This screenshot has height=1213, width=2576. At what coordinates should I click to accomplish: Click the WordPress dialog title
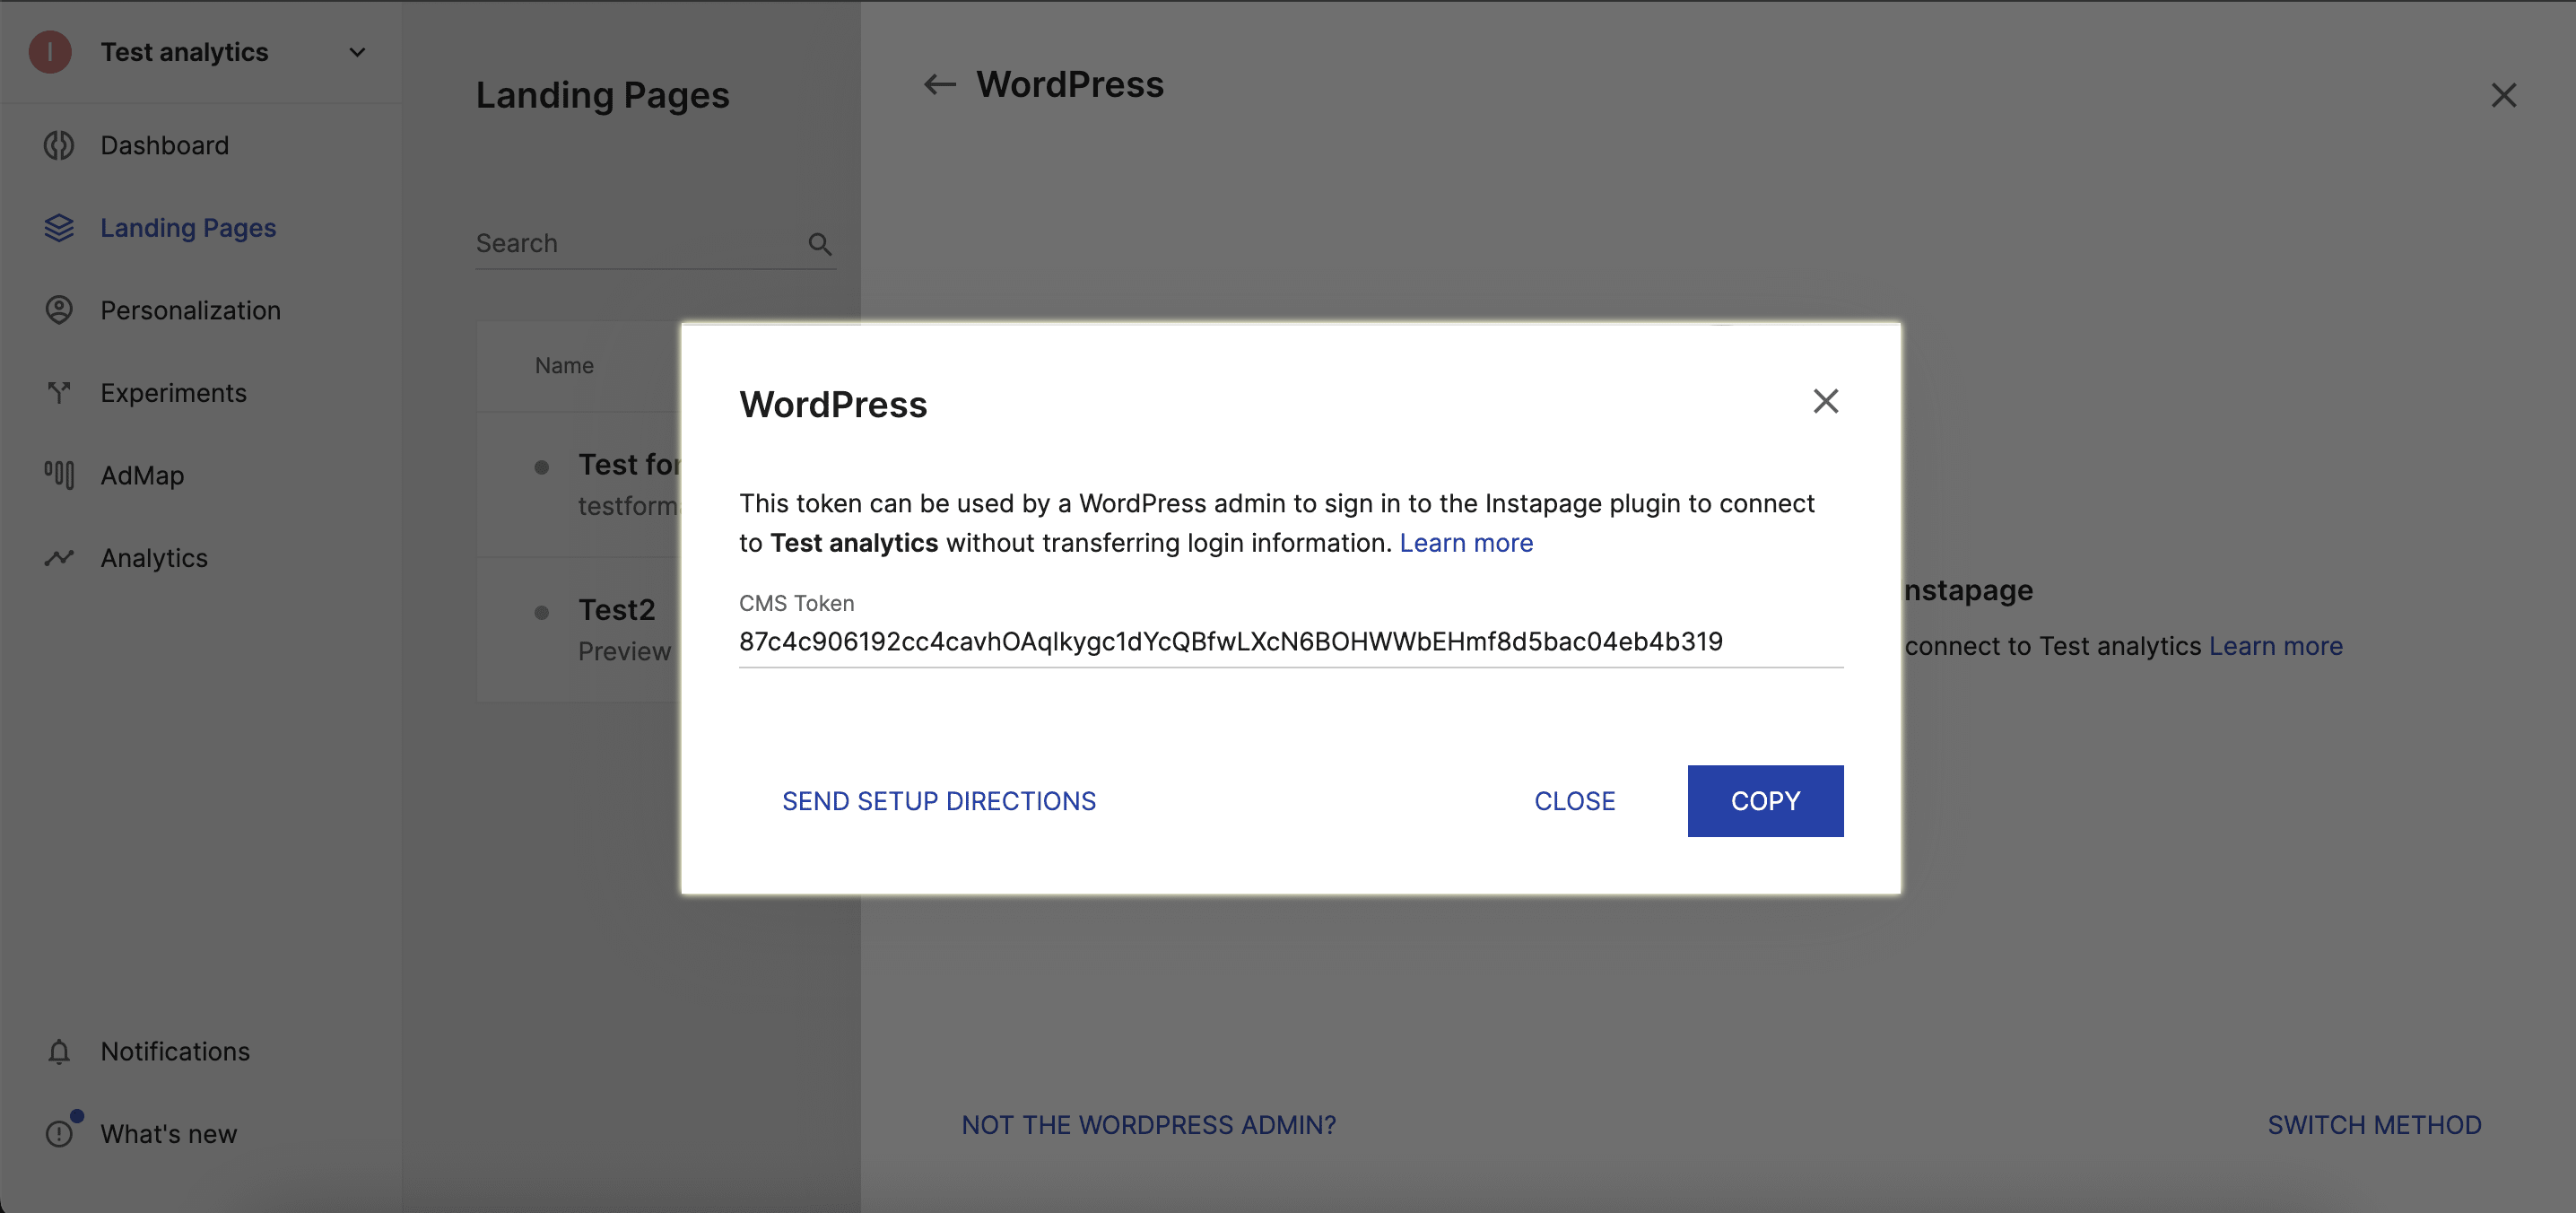[x=833, y=405]
